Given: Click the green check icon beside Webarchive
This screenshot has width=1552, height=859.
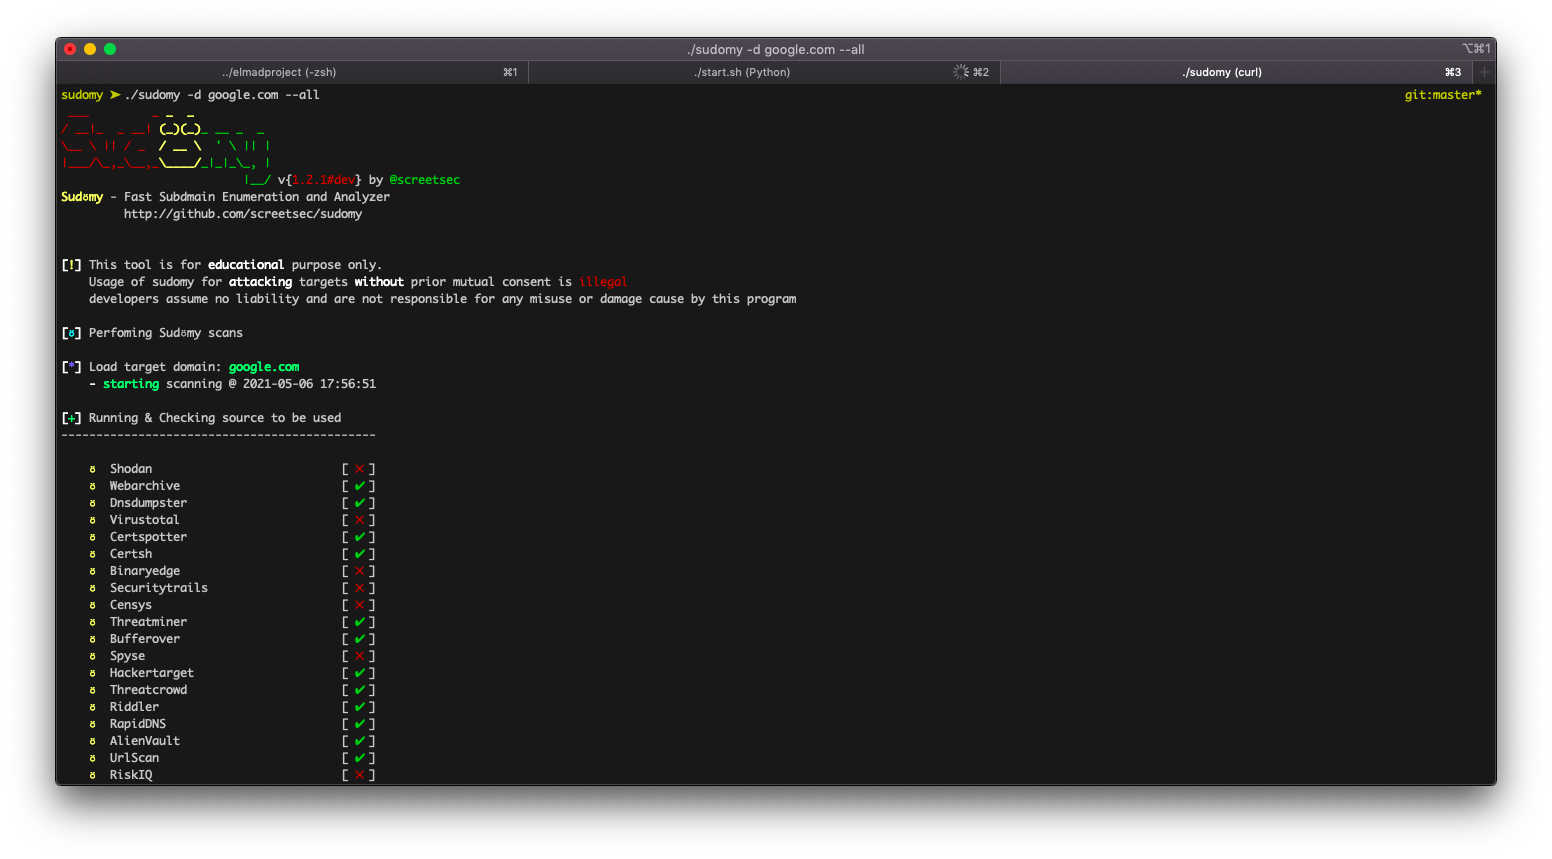Looking at the screenshot, I should point(359,485).
